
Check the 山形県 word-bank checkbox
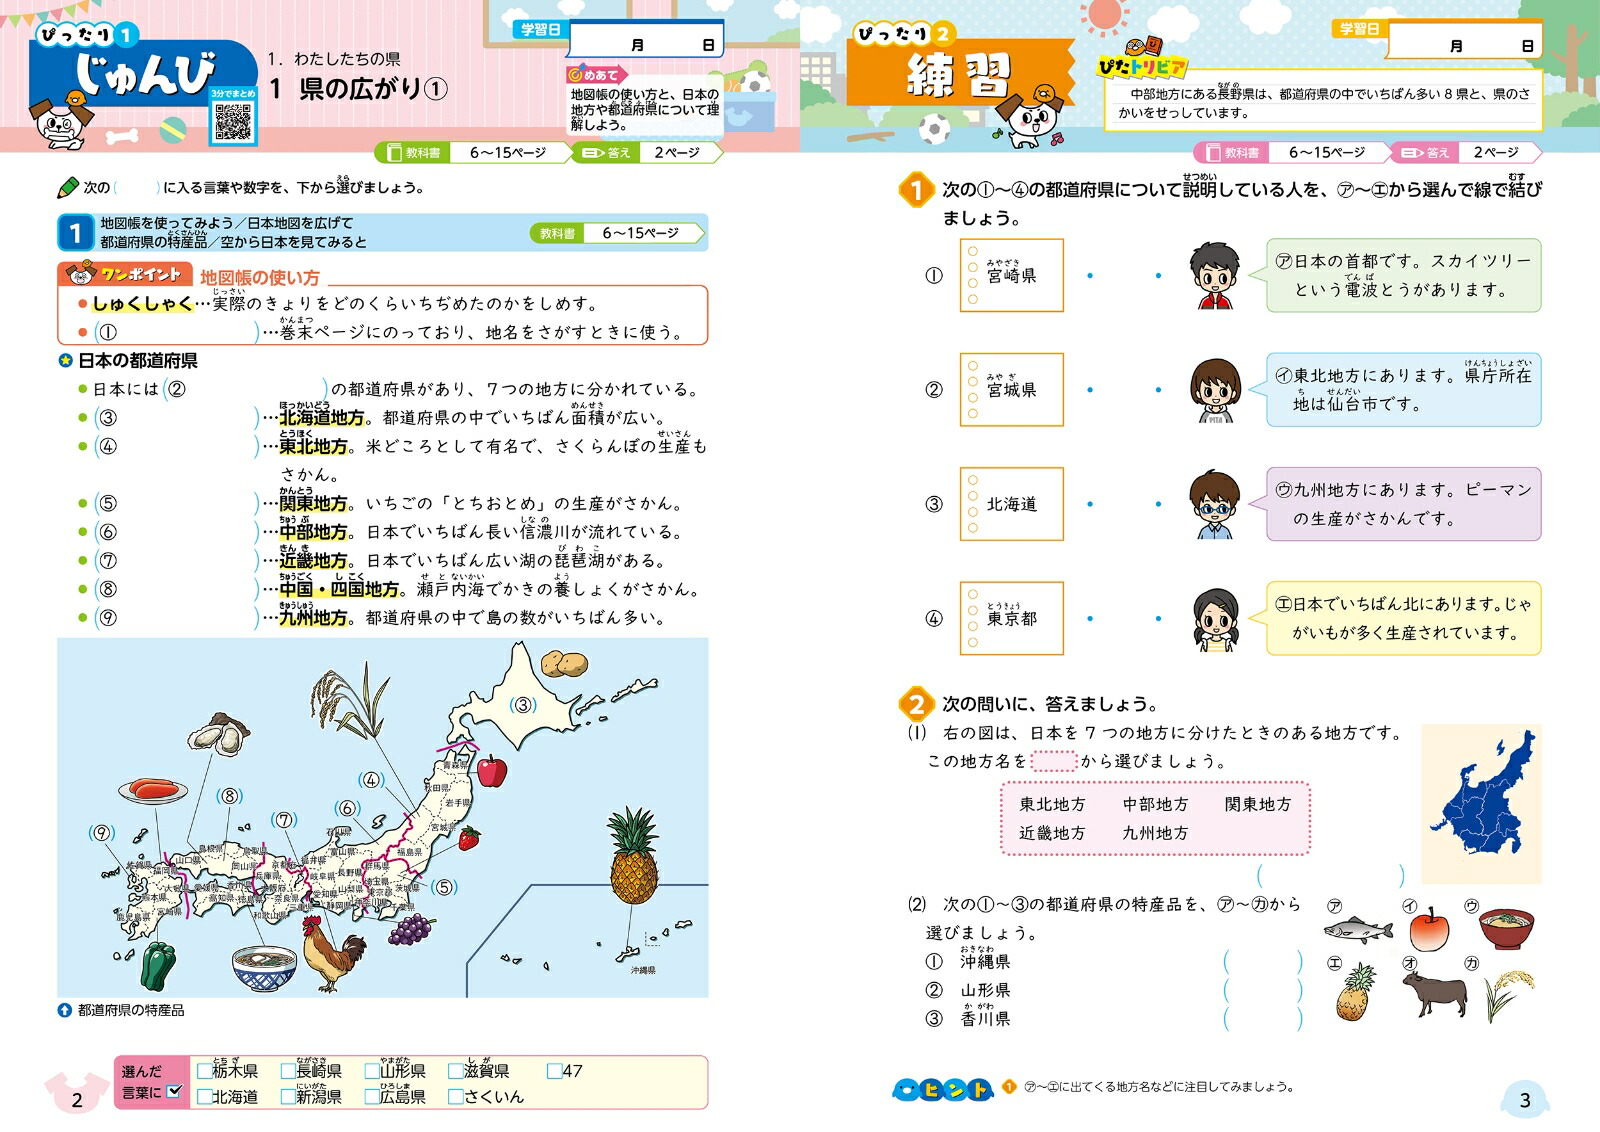(x=372, y=1071)
